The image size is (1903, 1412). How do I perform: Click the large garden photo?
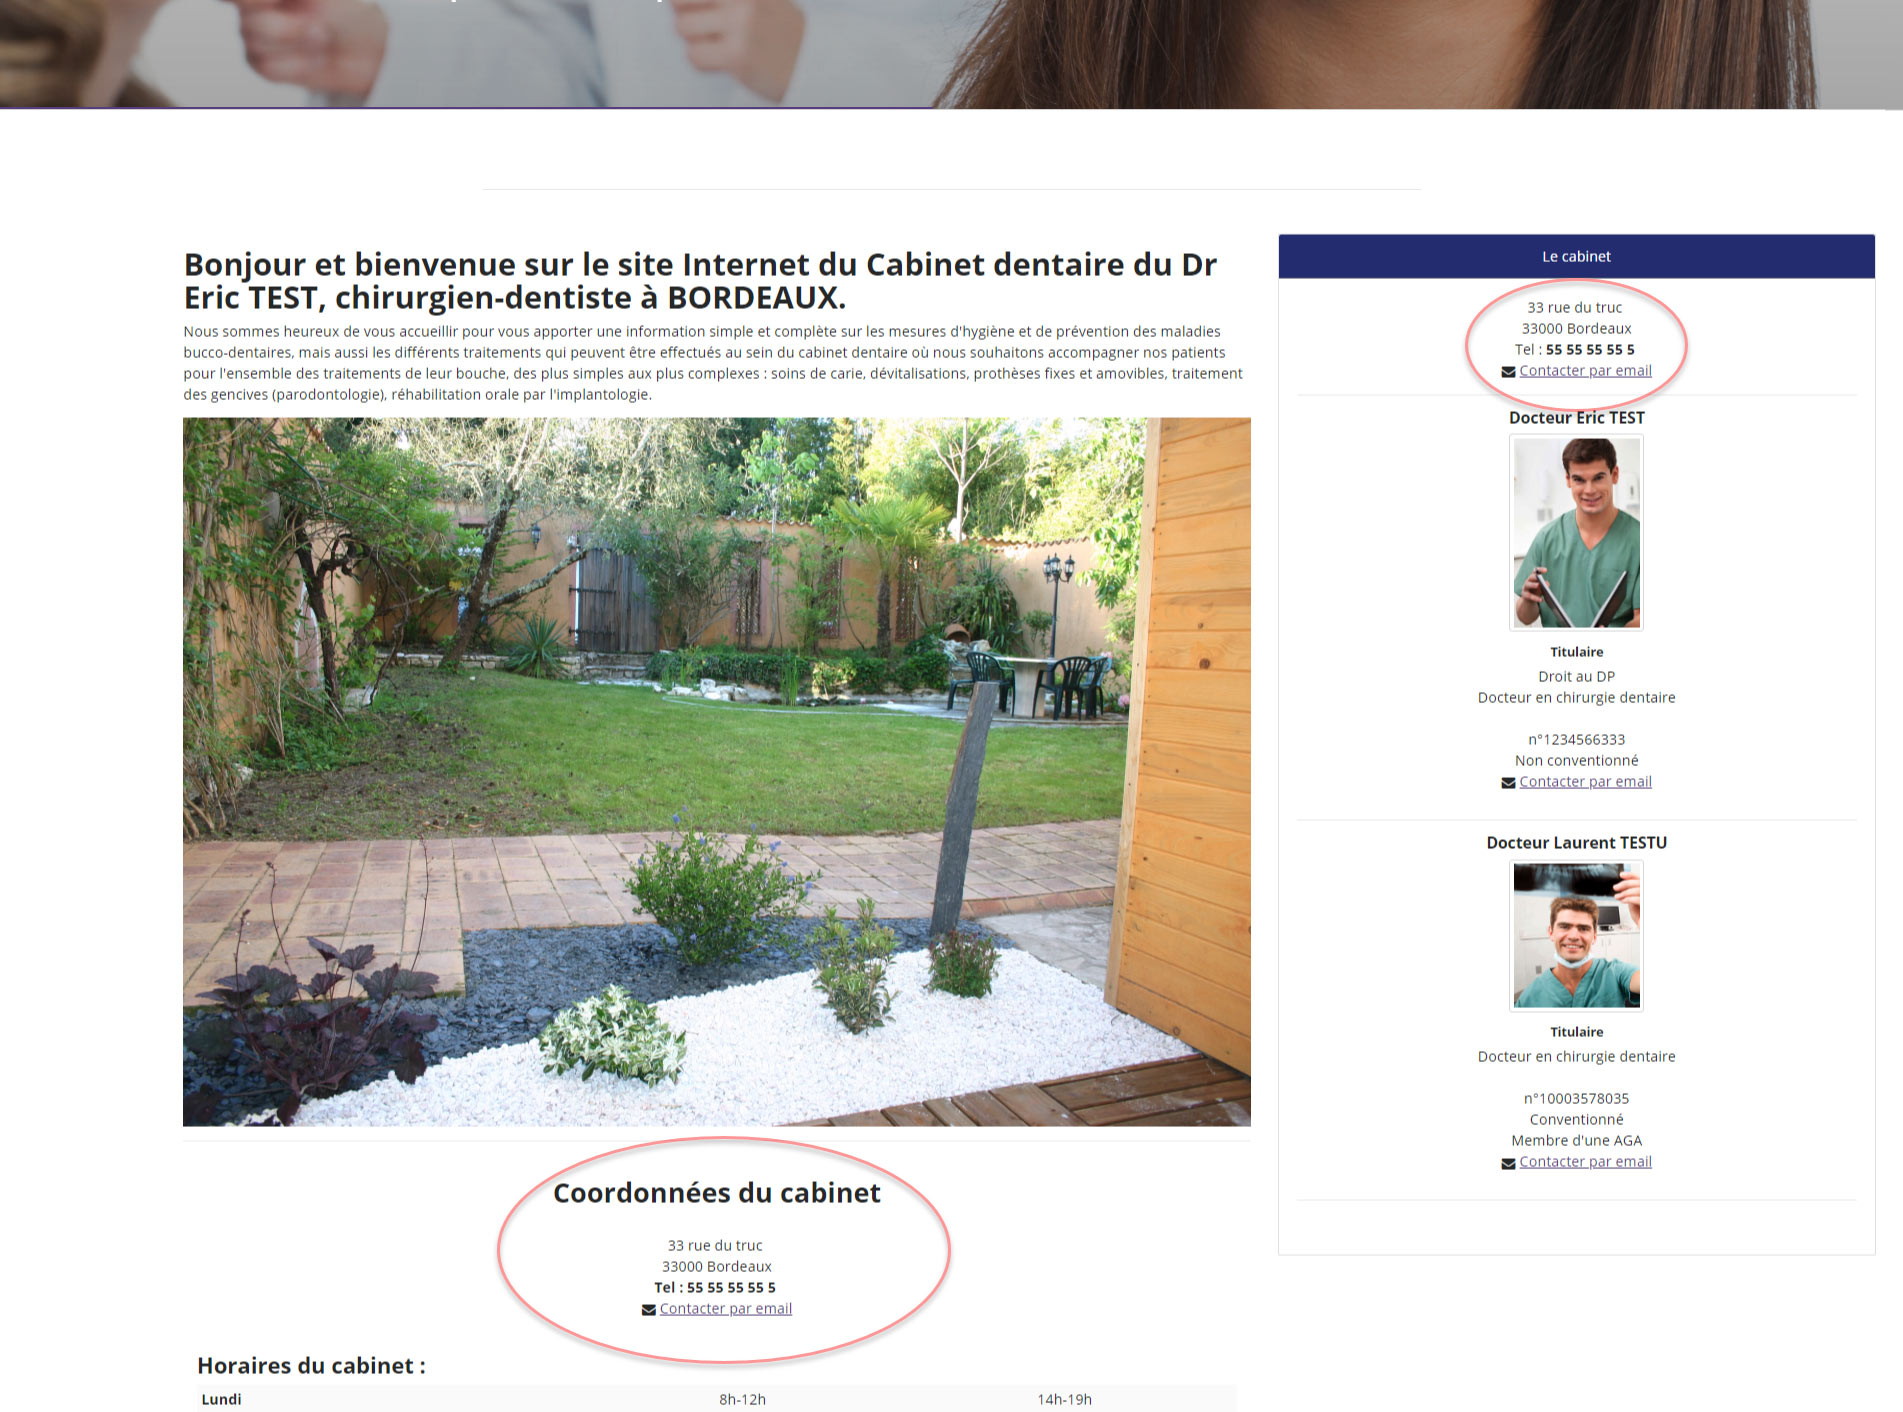pos(716,771)
